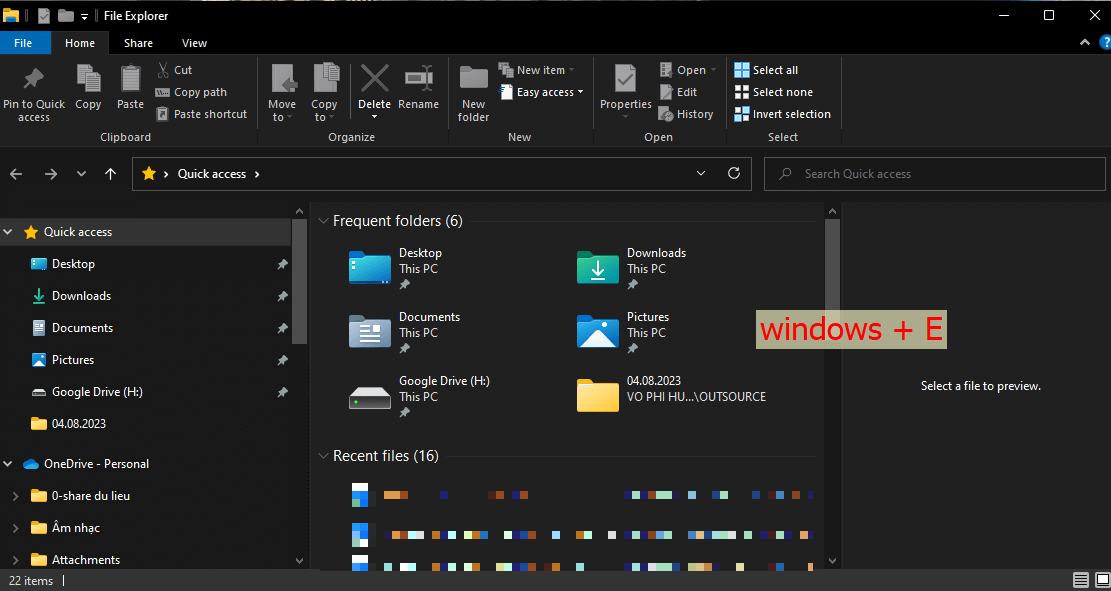
Task: Collapse the Frequent folders section
Action: pos(322,220)
